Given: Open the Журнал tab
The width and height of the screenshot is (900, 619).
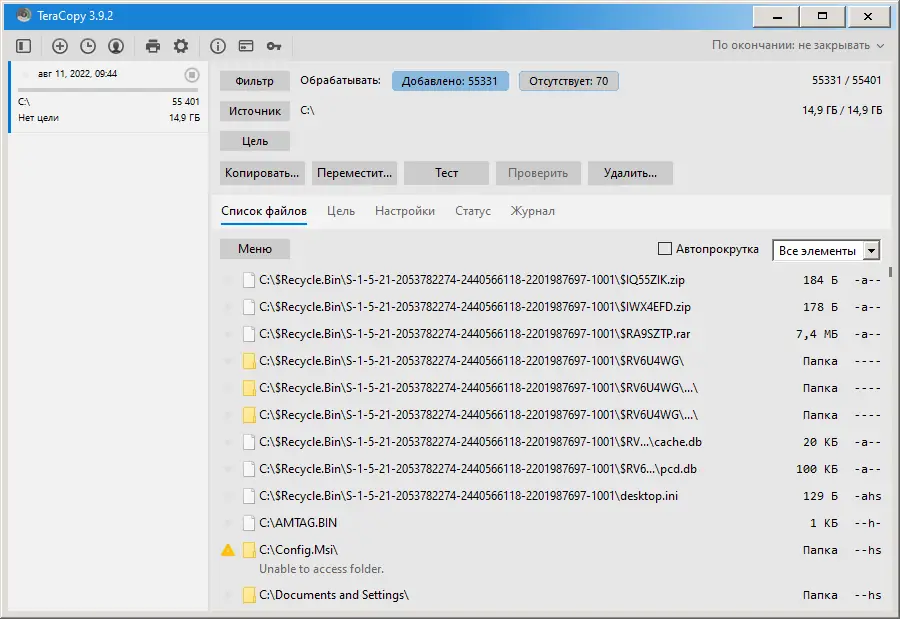Looking at the screenshot, I should tap(533, 211).
